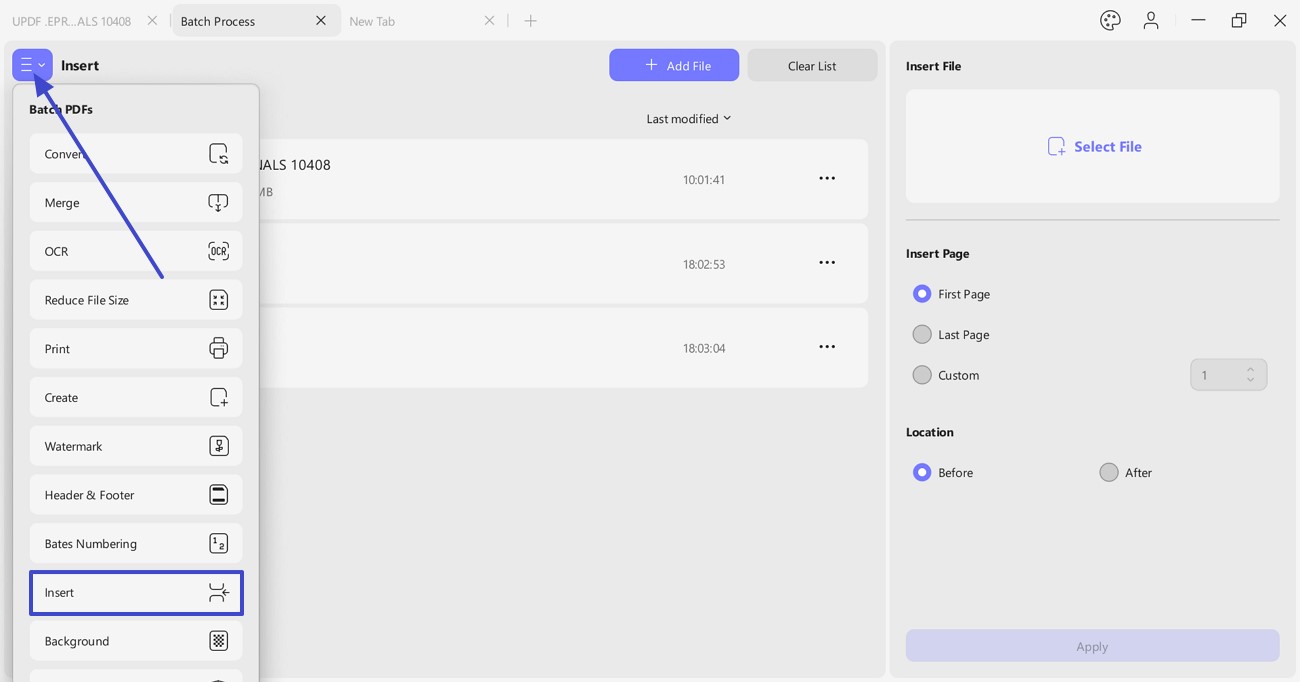Viewport: 1300px width, 682px height.
Task: Open the user account icon
Action: [x=1151, y=20]
